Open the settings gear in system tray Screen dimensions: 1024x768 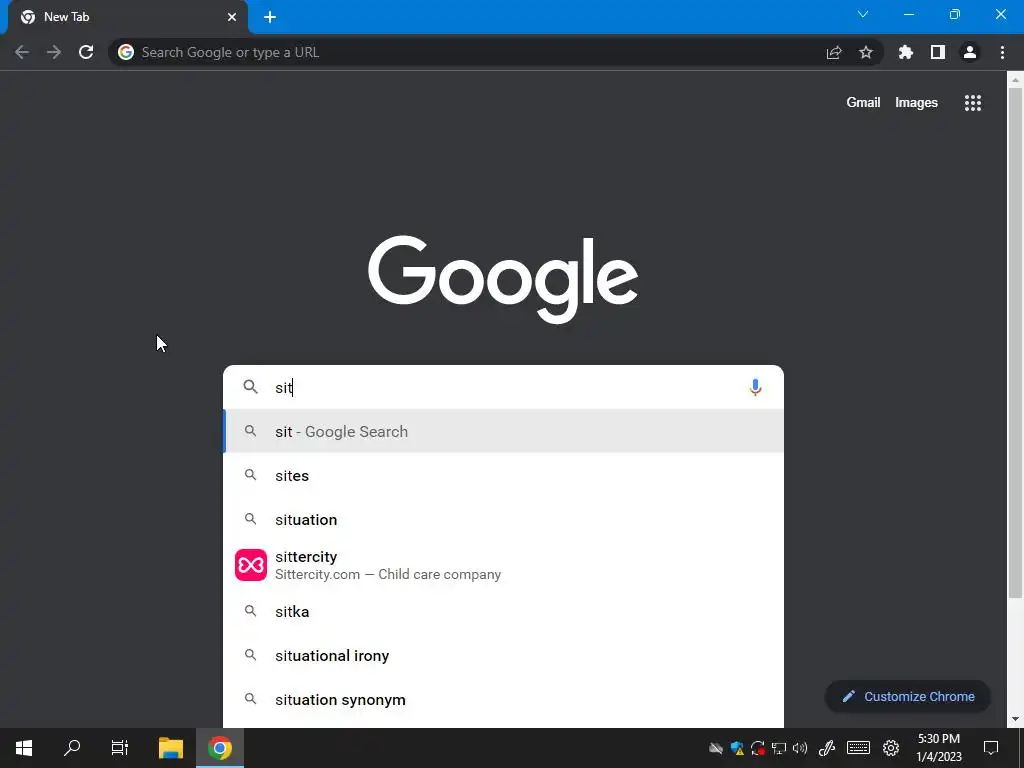point(891,748)
